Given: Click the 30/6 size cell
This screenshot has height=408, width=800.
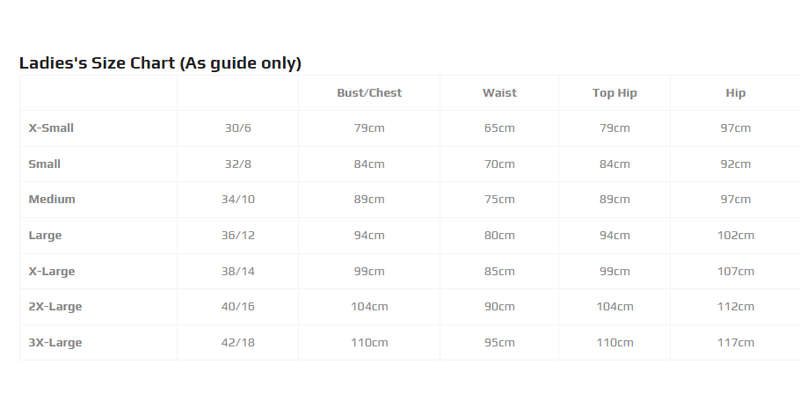Looking at the screenshot, I should tap(238, 128).
